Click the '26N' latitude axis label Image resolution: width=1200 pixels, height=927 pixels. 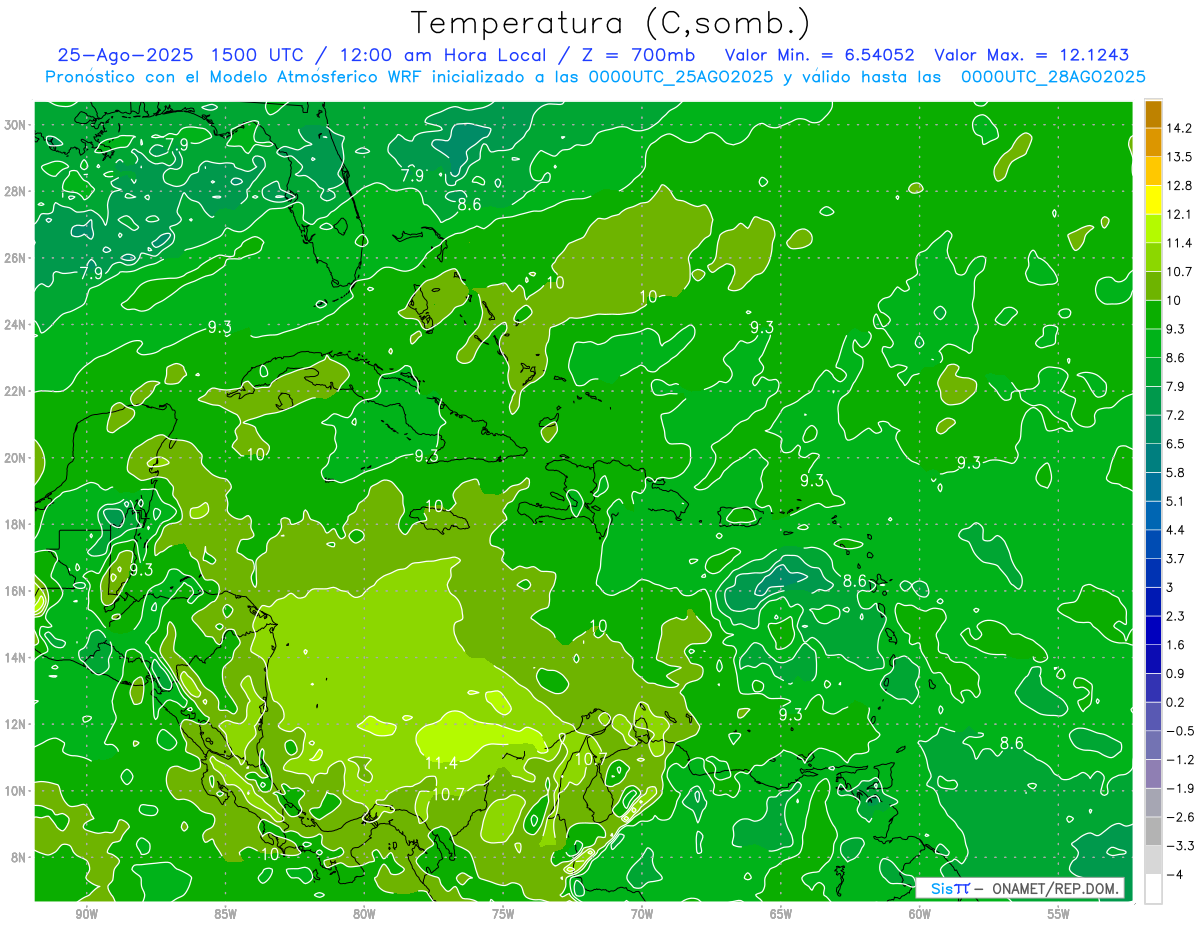(15, 258)
